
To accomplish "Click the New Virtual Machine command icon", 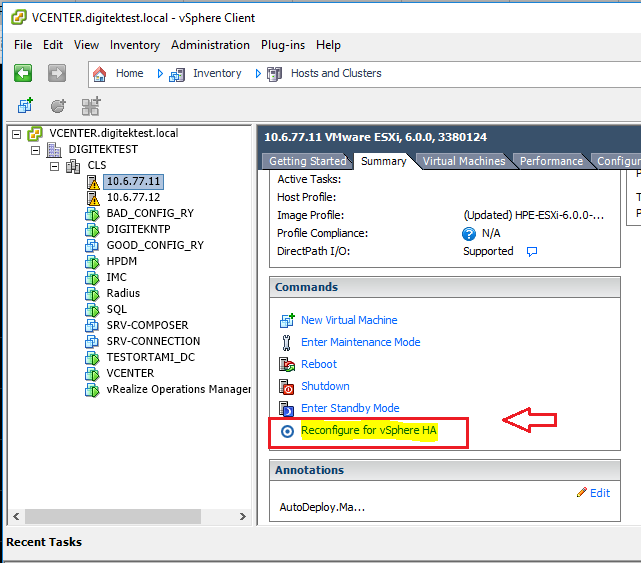I will coord(287,321).
